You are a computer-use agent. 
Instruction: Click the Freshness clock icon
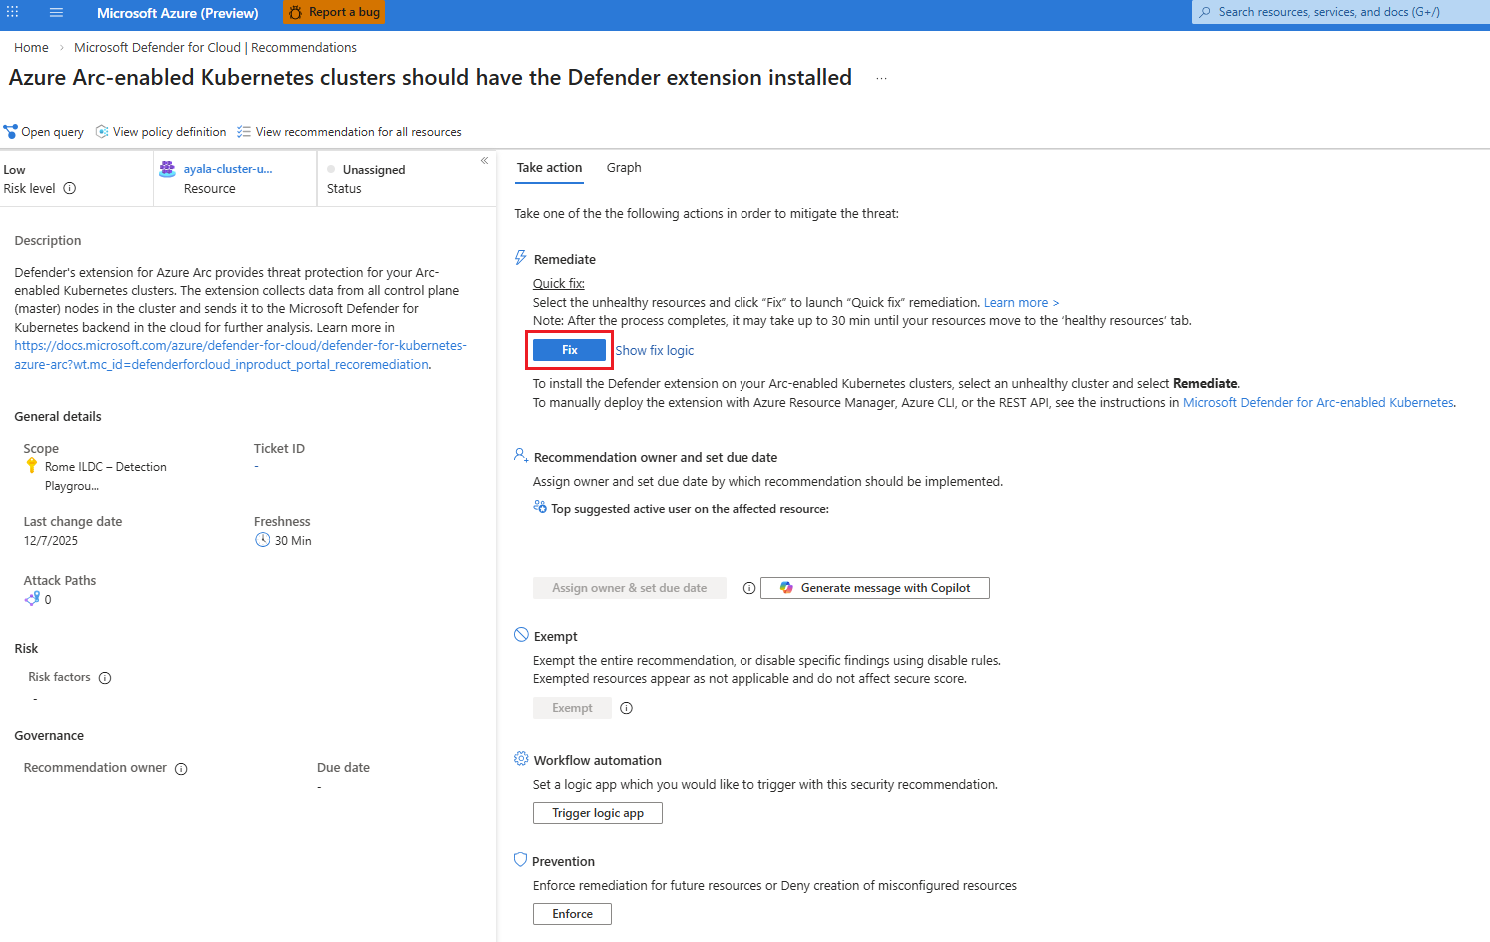point(263,540)
